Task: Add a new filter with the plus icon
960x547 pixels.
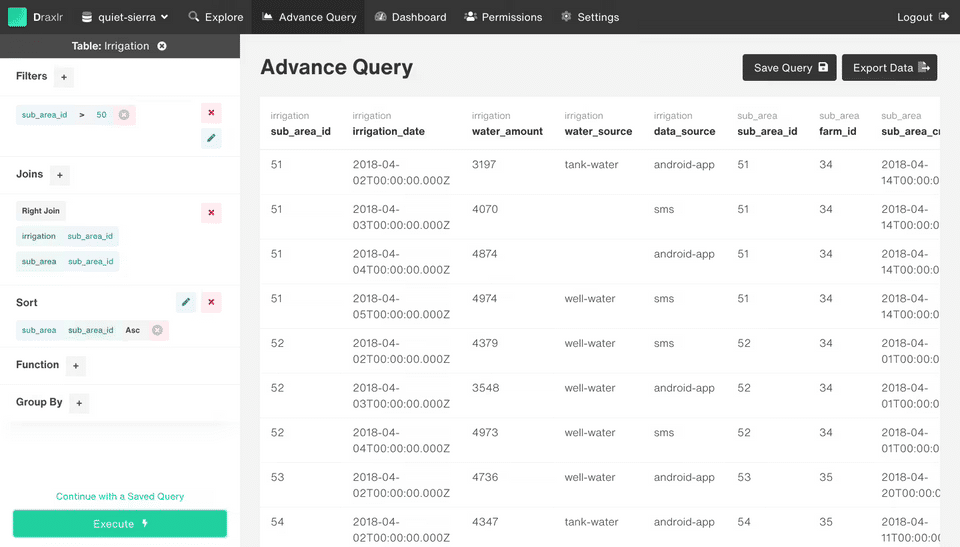Action: (64, 77)
